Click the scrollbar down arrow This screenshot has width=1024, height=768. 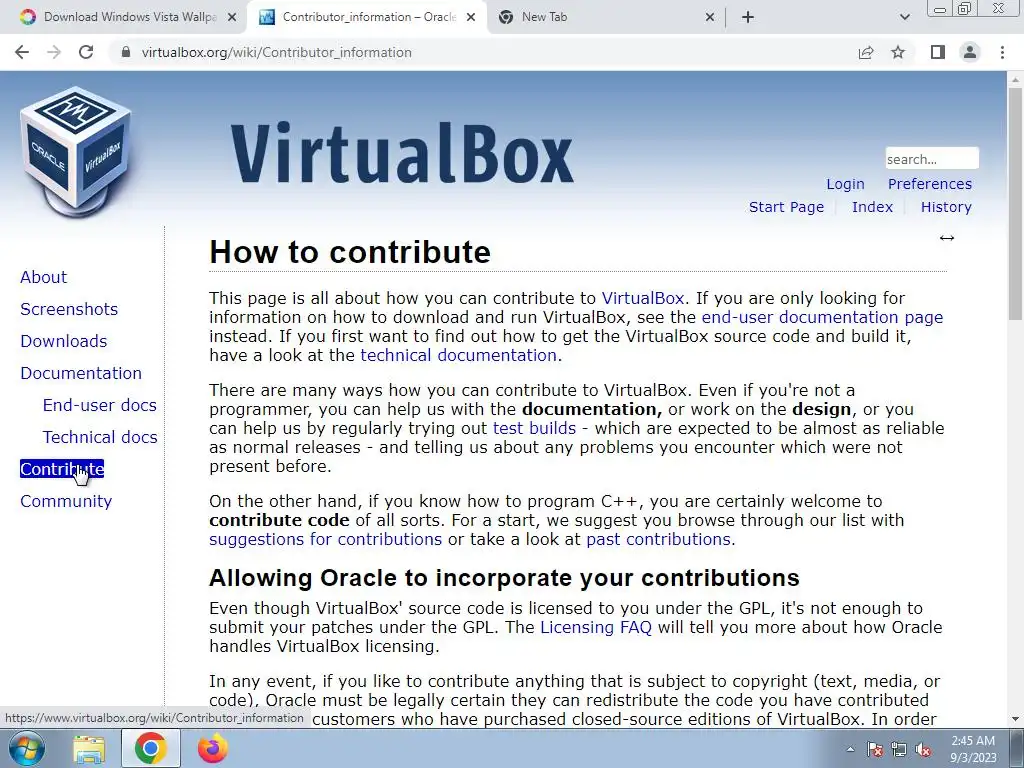(x=1014, y=719)
